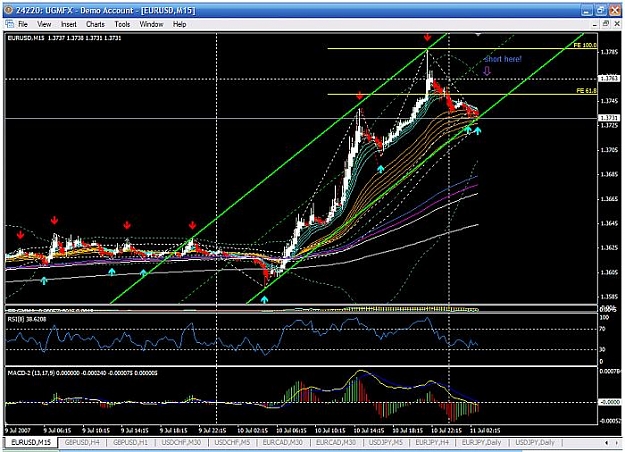The image size is (625, 452).
Task: Click the current price tag 1.3731
Action: click(x=609, y=118)
